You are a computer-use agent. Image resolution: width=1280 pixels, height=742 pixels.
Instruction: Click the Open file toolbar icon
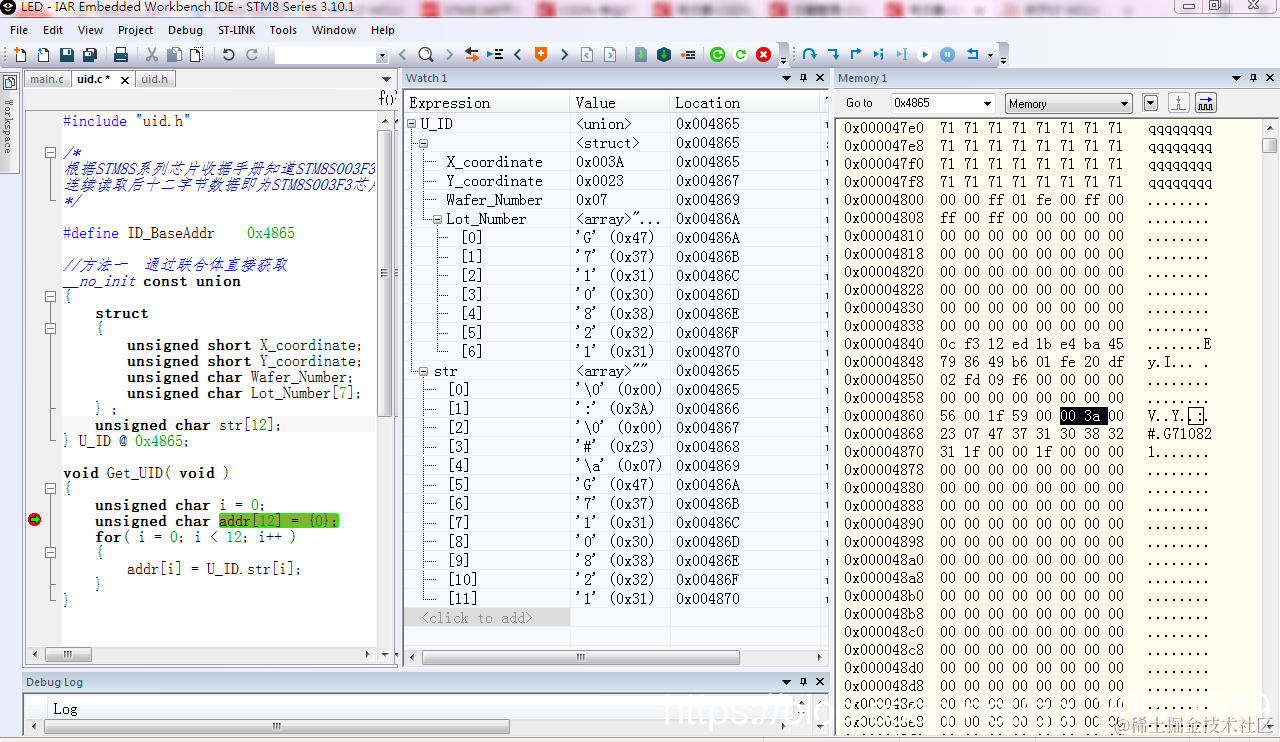pos(44,55)
